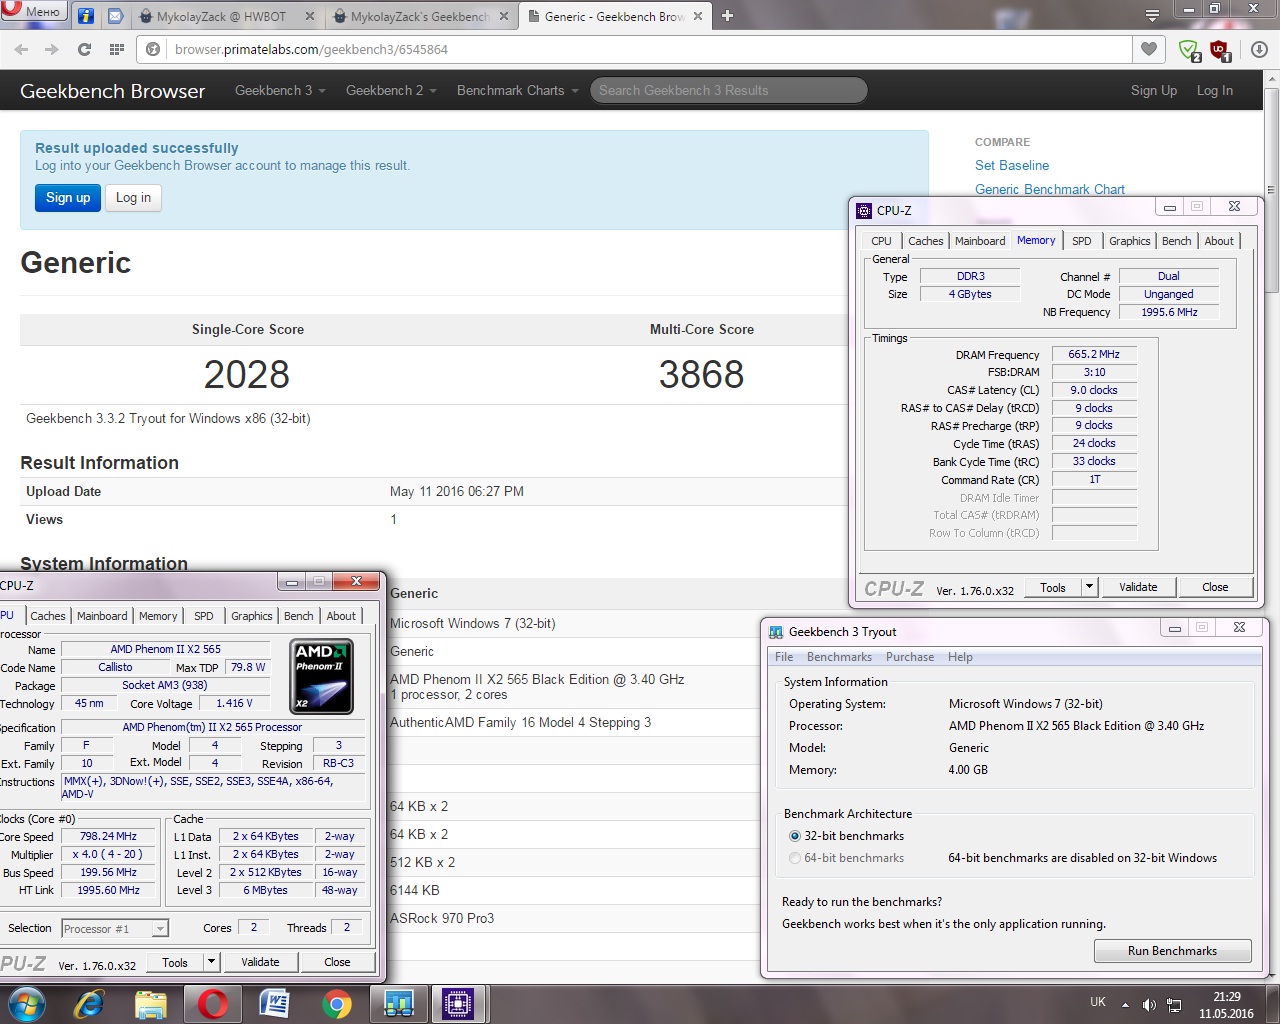Viewport: 1280px width, 1024px height.
Task: Click the volume speaker tray icon
Action: point(1149,1004)
